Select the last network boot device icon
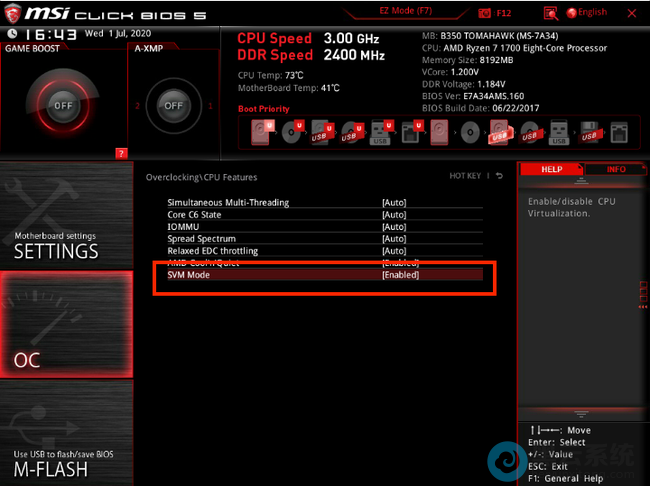 pos(619,131)
